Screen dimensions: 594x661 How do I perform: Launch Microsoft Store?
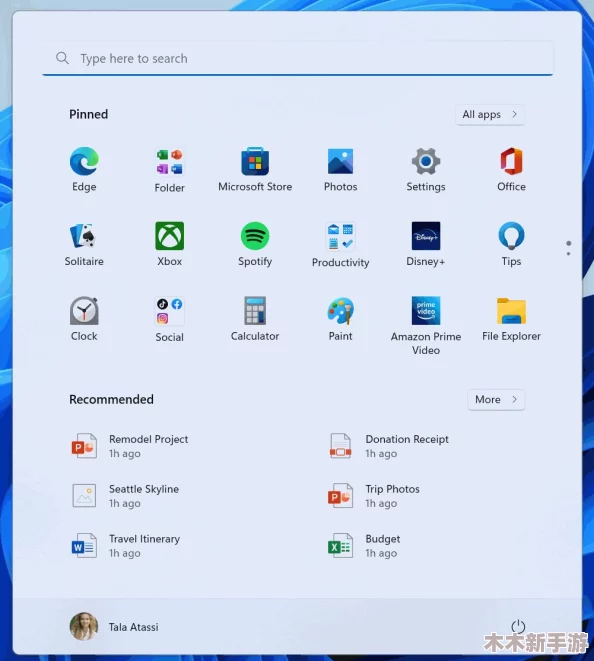coord(255,161)
